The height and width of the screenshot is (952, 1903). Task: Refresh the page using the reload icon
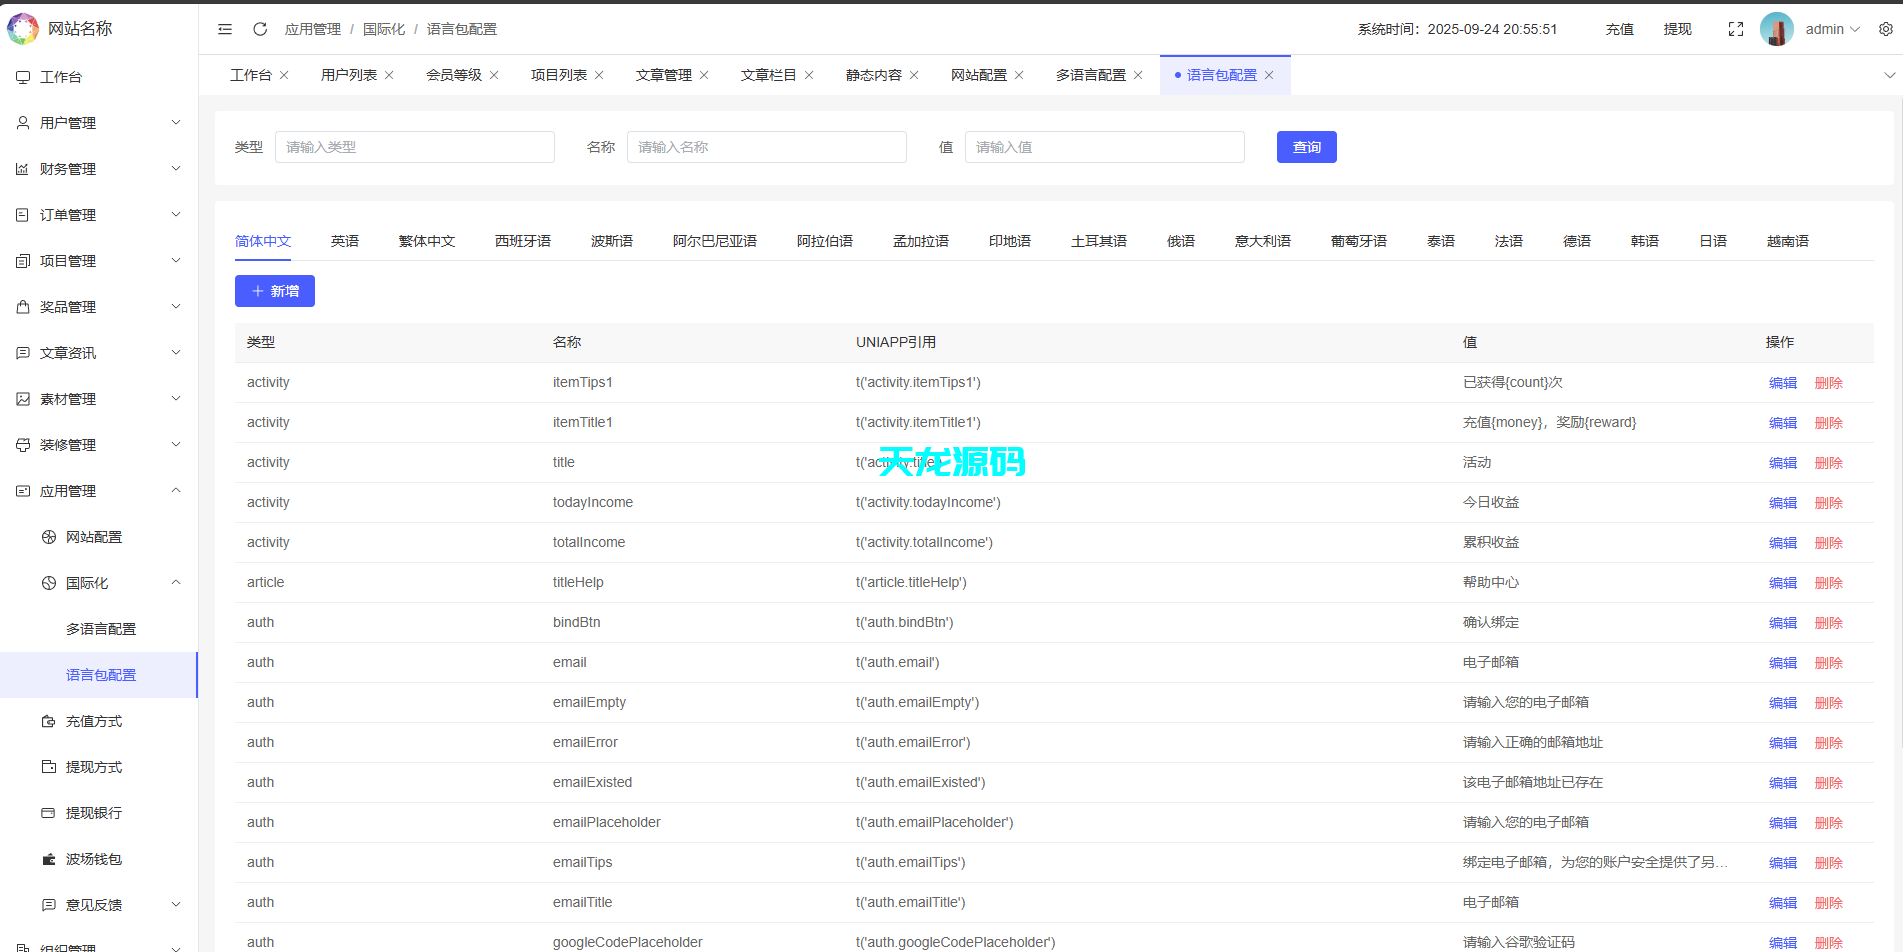pyautogui.click(x=260, y=29)
